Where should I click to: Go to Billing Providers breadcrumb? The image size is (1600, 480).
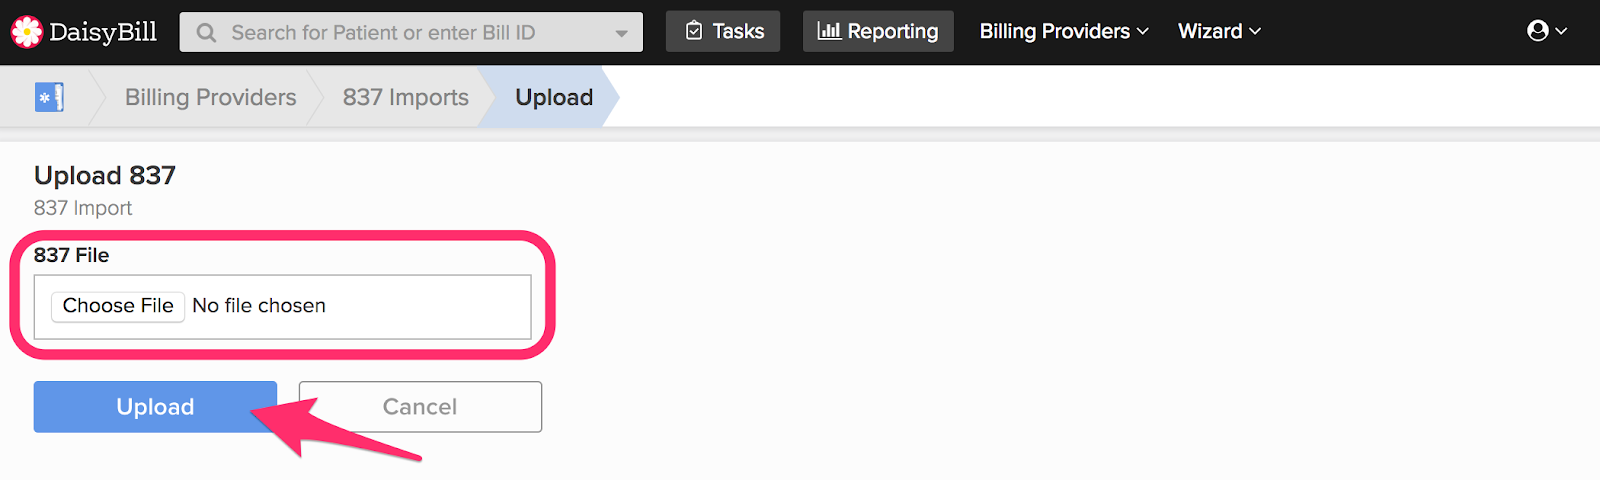[211, 97]
